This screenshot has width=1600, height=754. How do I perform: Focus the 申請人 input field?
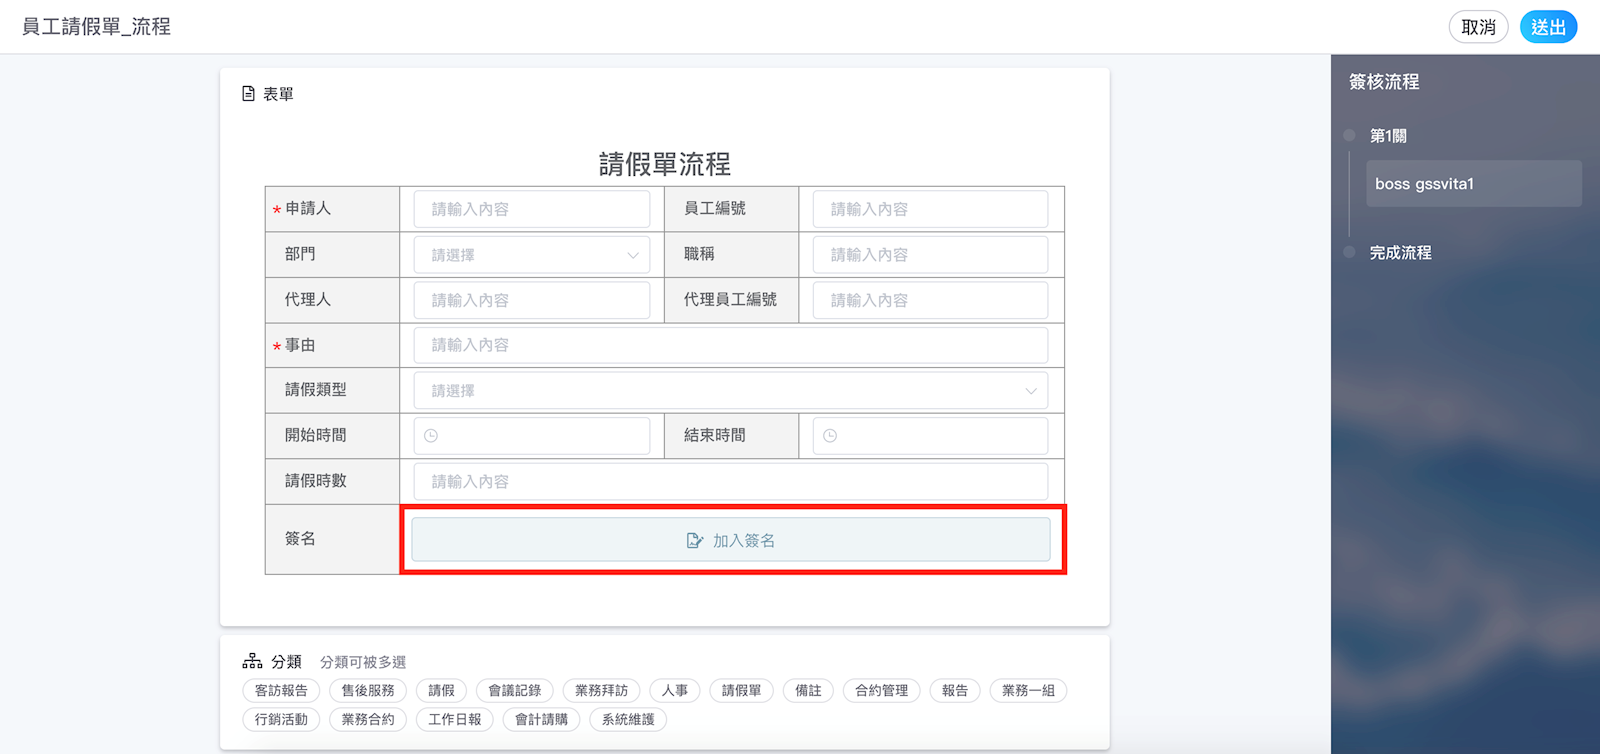(532, 209)
